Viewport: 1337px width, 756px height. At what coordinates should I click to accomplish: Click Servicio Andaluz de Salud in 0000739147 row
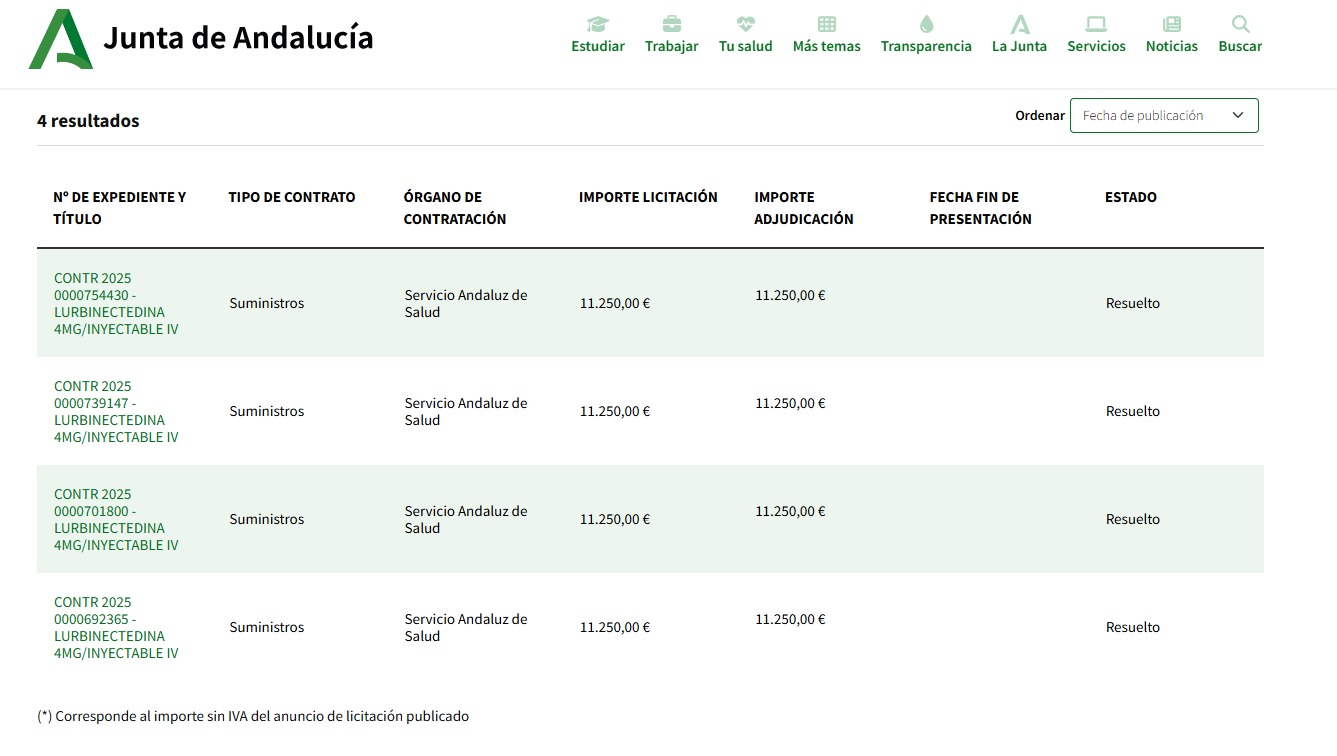click(466, 411)
